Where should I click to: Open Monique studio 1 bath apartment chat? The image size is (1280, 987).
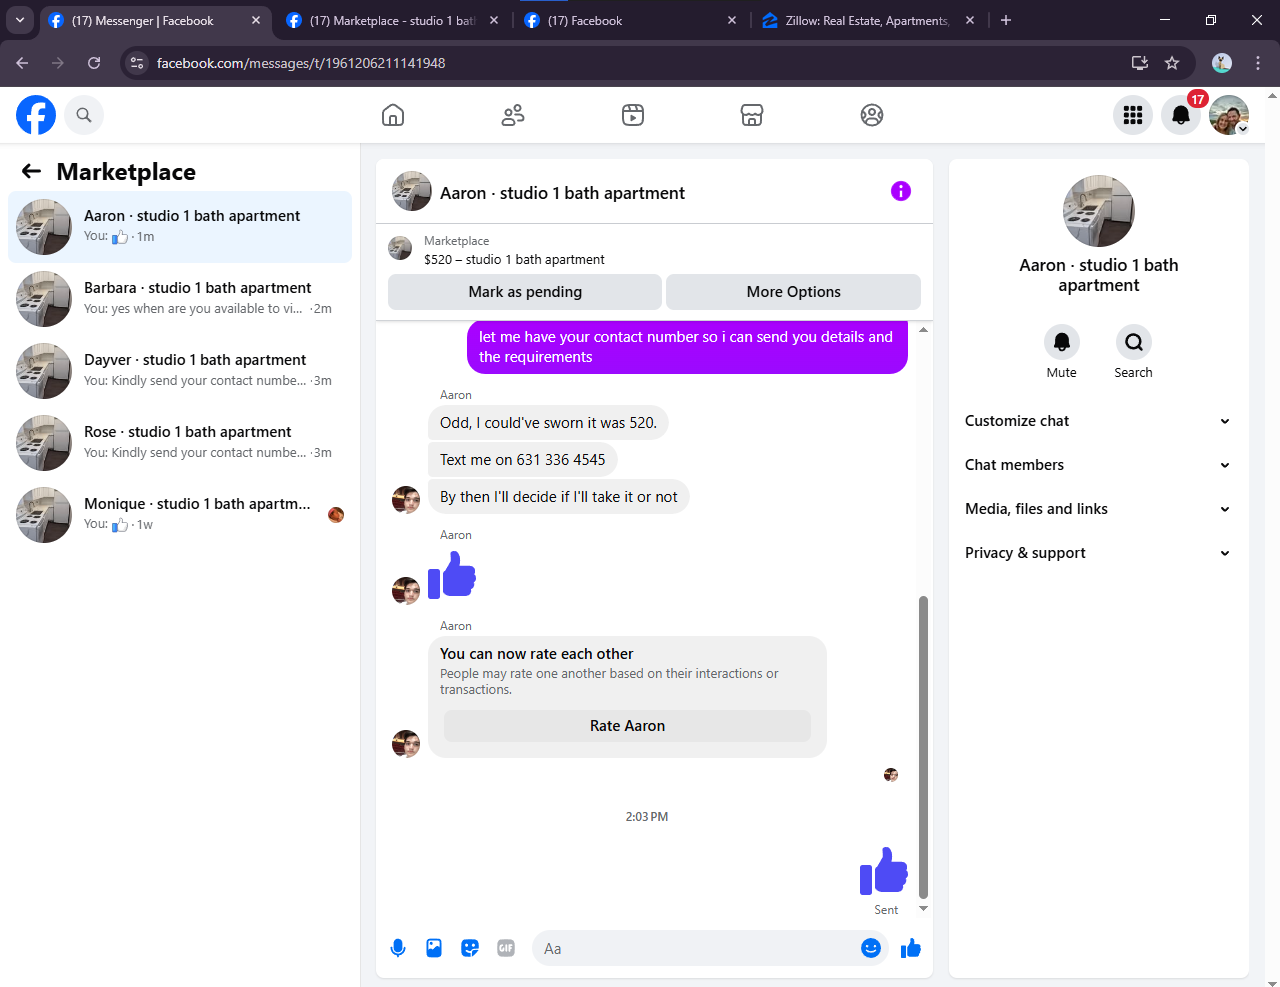pos(180,515)
